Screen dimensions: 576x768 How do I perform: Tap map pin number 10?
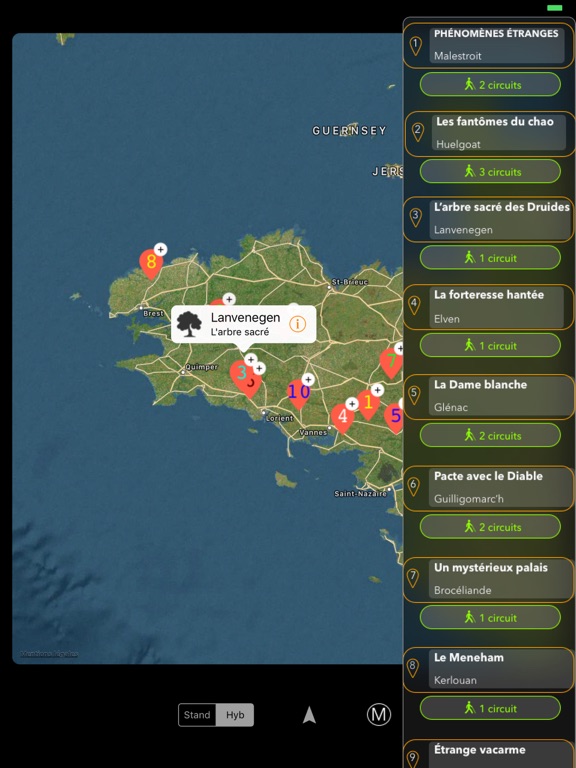click(x=298, y=394)
